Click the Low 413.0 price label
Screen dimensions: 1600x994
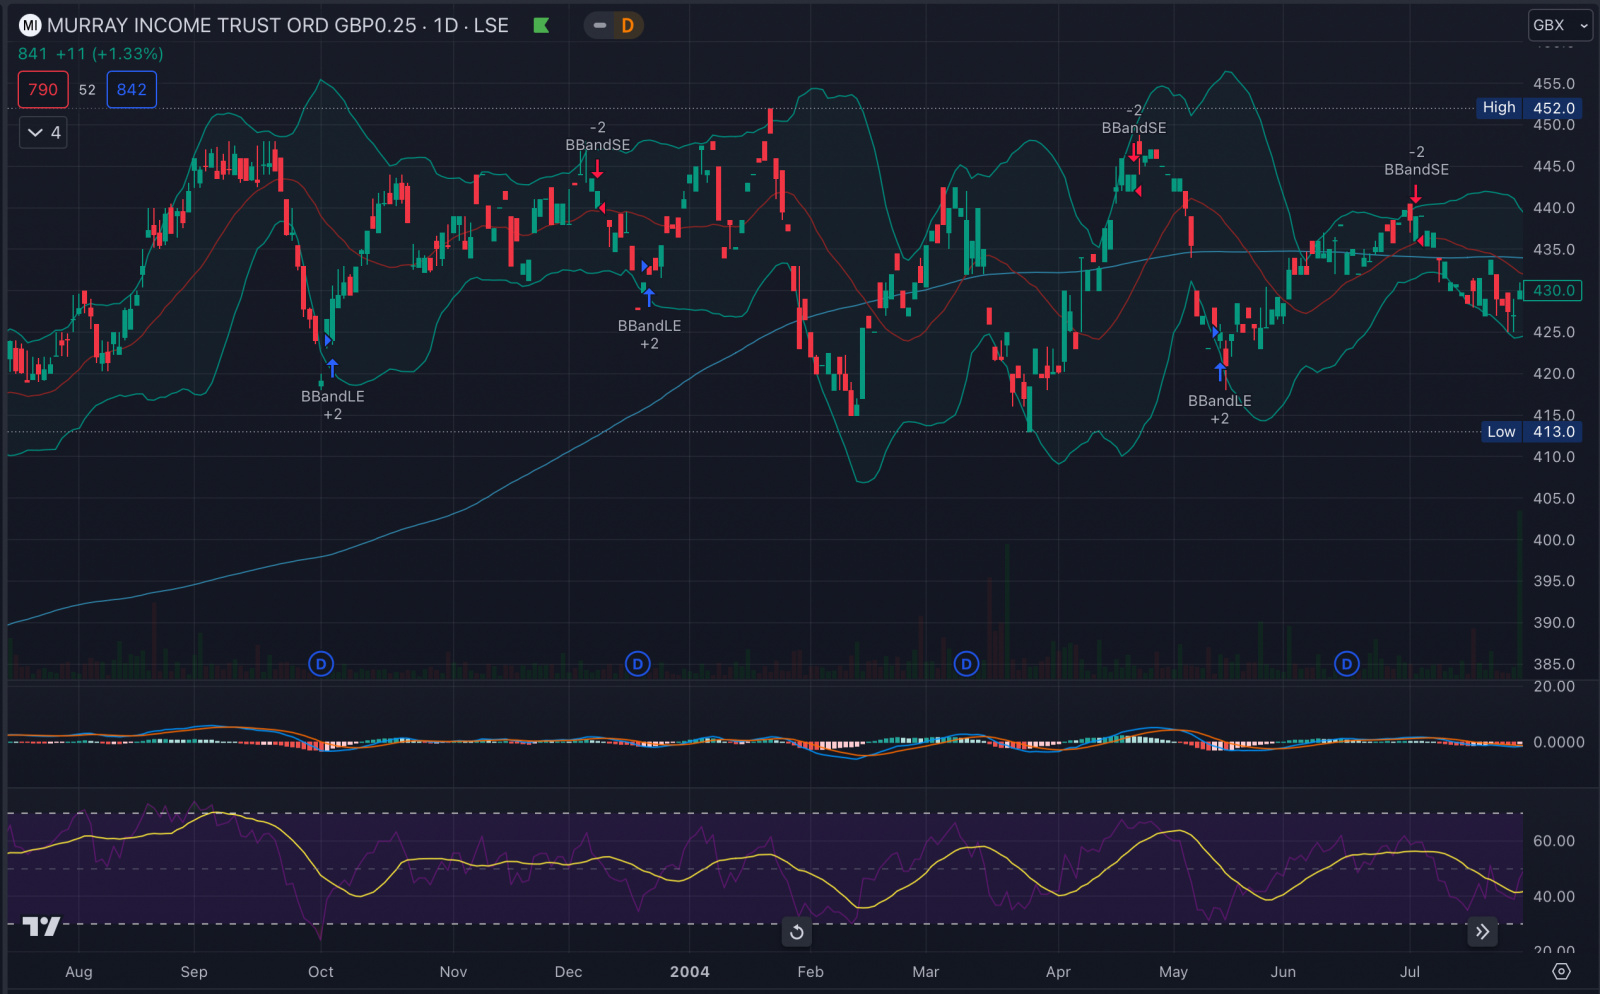[1531, 432]
